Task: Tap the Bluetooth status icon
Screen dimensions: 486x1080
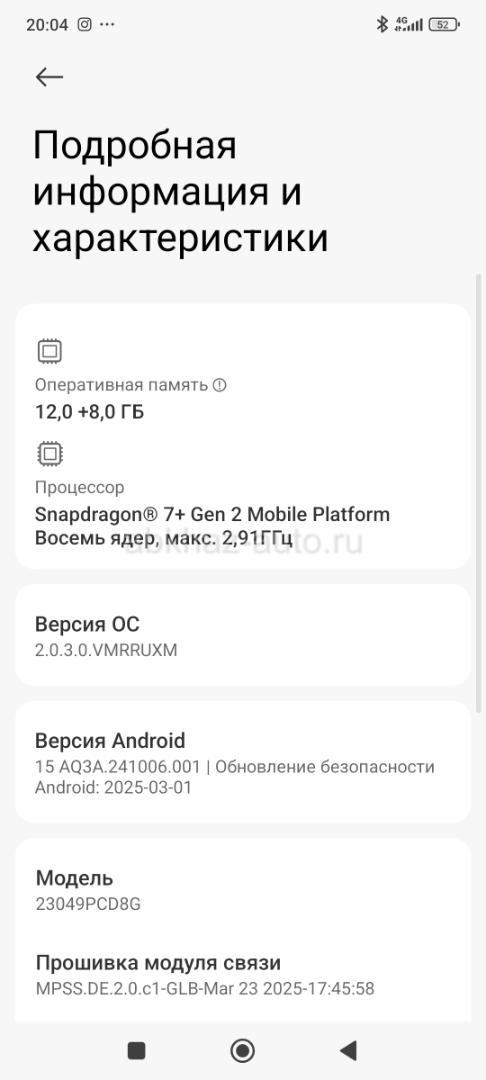Action: tap(381, 25)
